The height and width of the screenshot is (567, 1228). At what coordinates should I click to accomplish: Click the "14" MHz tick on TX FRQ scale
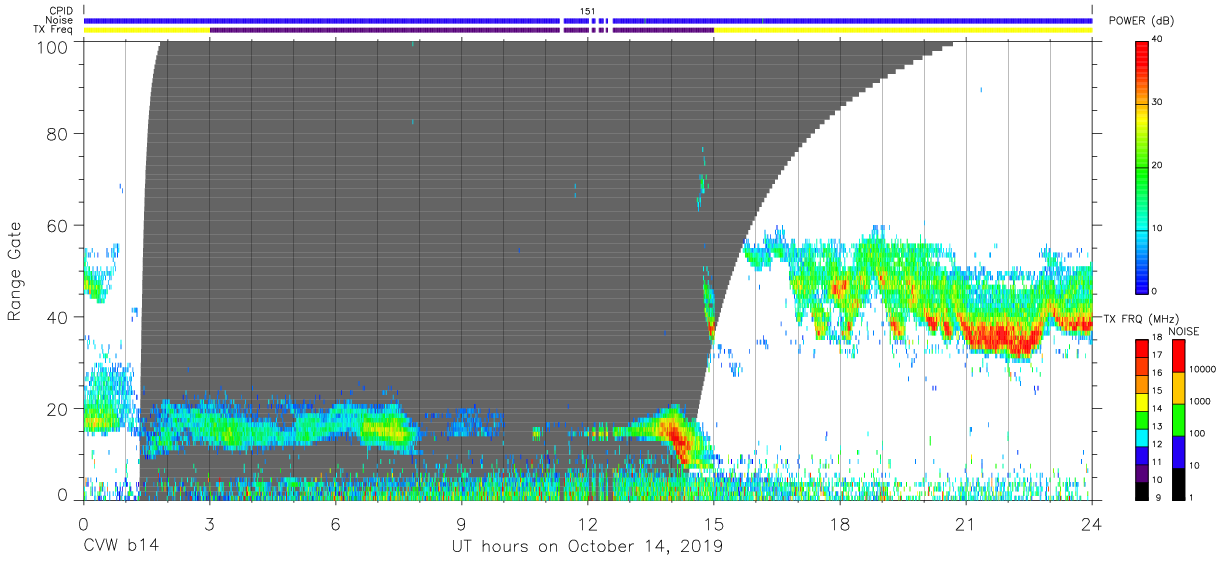coord(1159,408)
